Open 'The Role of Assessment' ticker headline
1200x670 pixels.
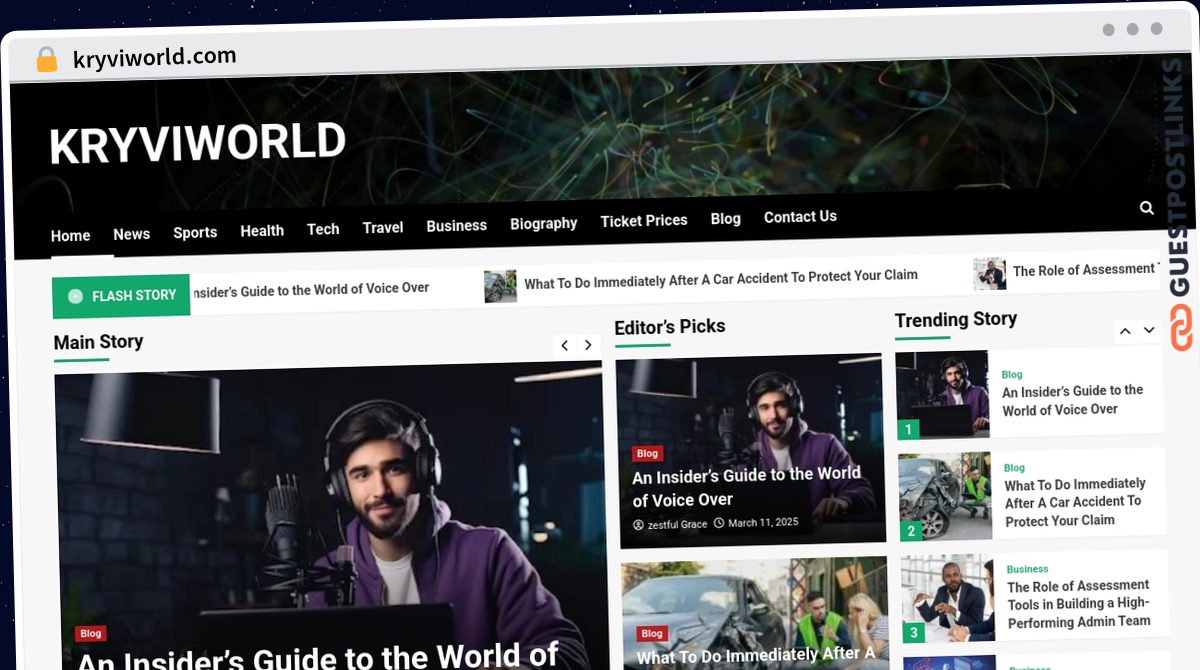(1086, 270)
